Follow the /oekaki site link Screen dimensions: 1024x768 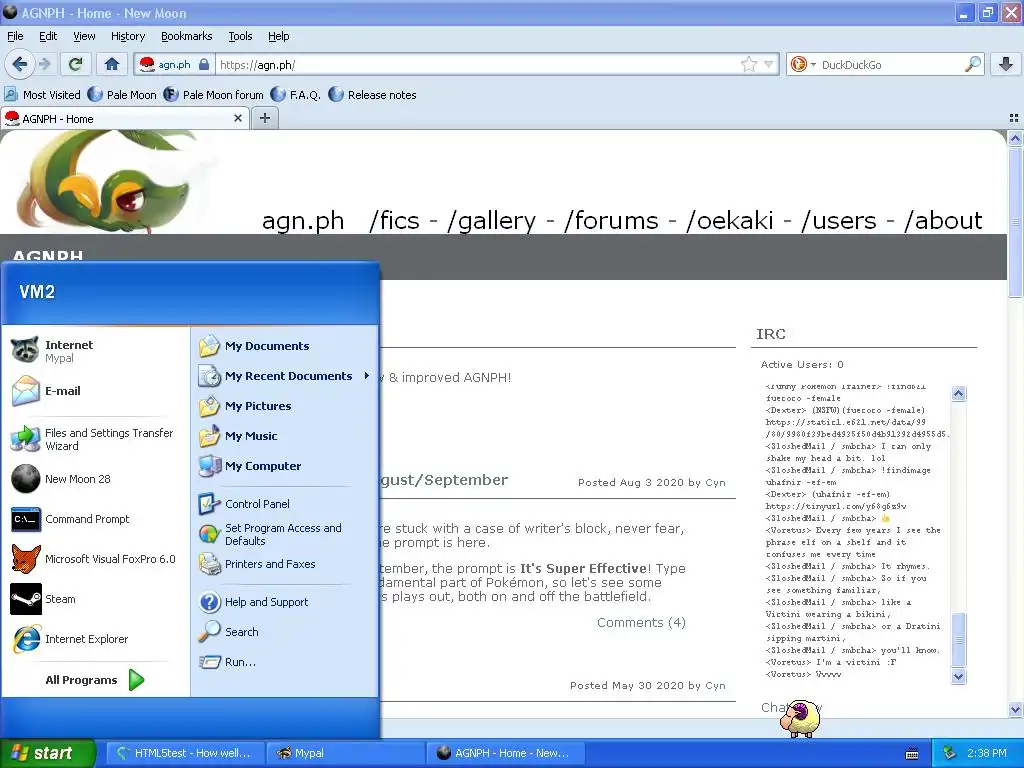coord(729,221)
